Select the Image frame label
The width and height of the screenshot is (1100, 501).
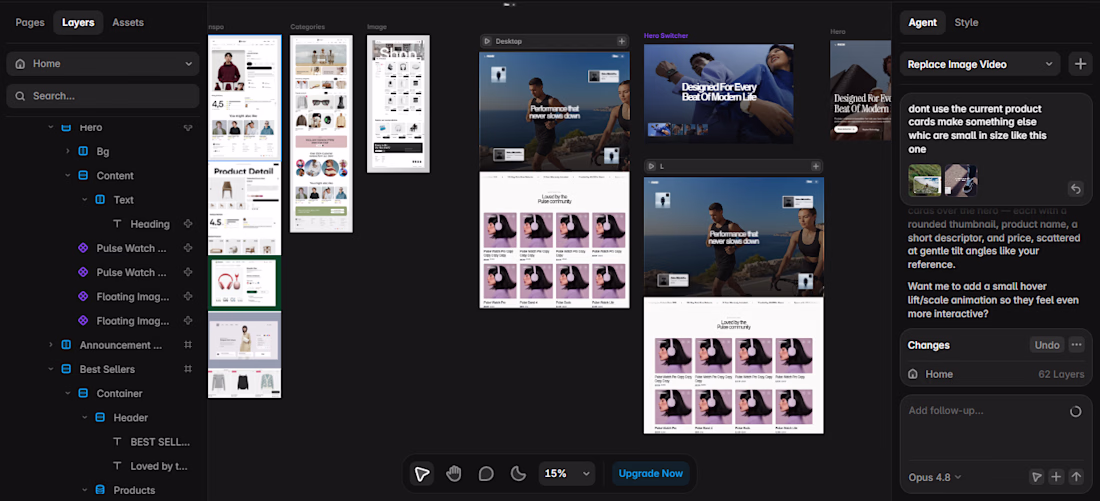pyautogui.click(x=377, y=27)
